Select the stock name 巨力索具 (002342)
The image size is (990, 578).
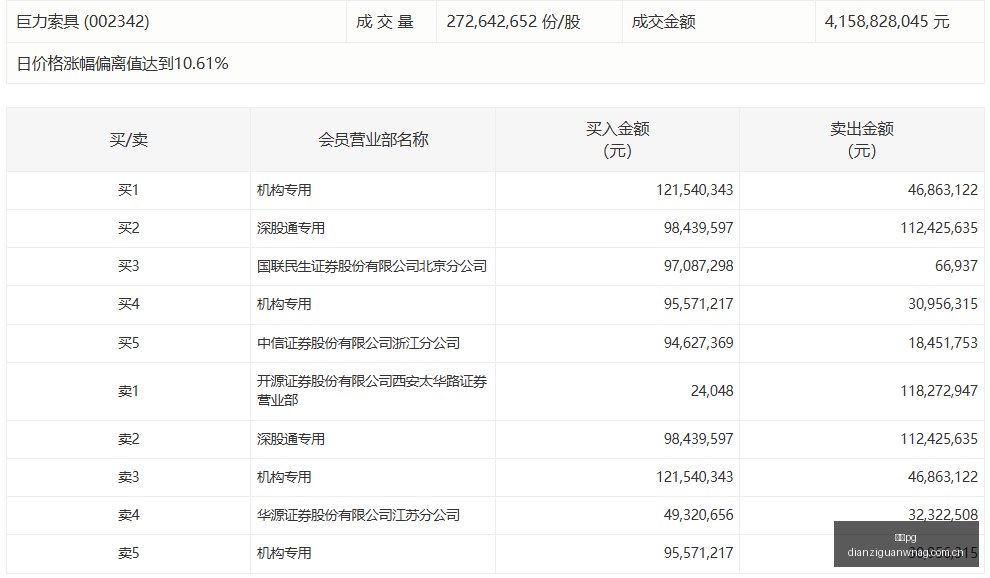click(83, 21)
